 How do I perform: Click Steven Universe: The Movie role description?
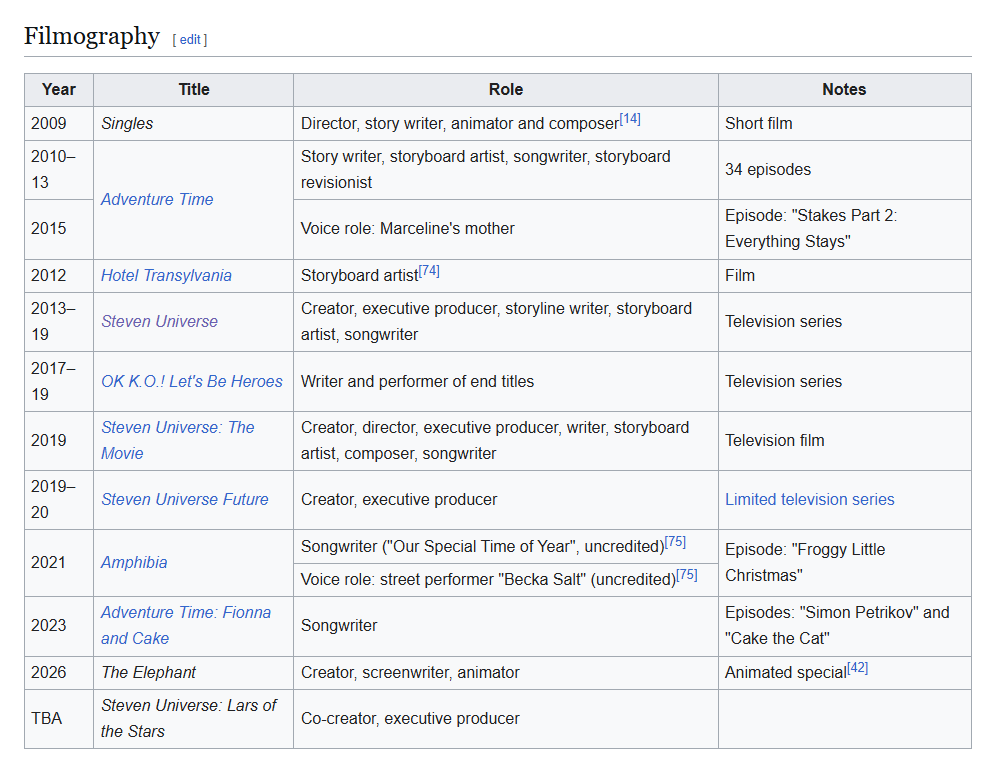pyautogui.click(x=495, y=440)
